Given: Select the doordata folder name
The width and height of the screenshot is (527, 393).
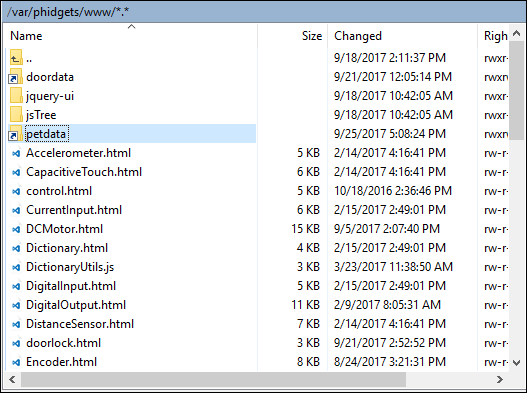Looking at the screenshot, I should [x=50, y=77].
